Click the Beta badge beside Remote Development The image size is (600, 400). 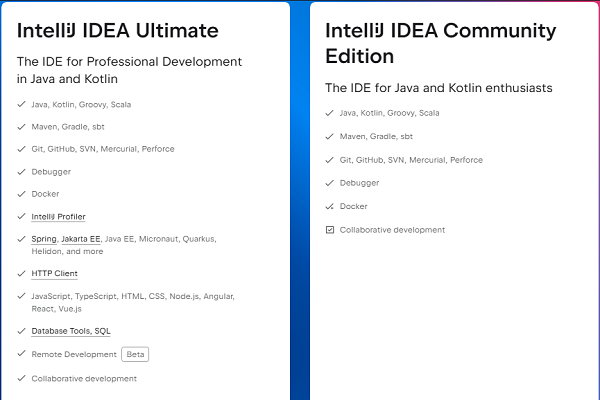coord(135,354)
